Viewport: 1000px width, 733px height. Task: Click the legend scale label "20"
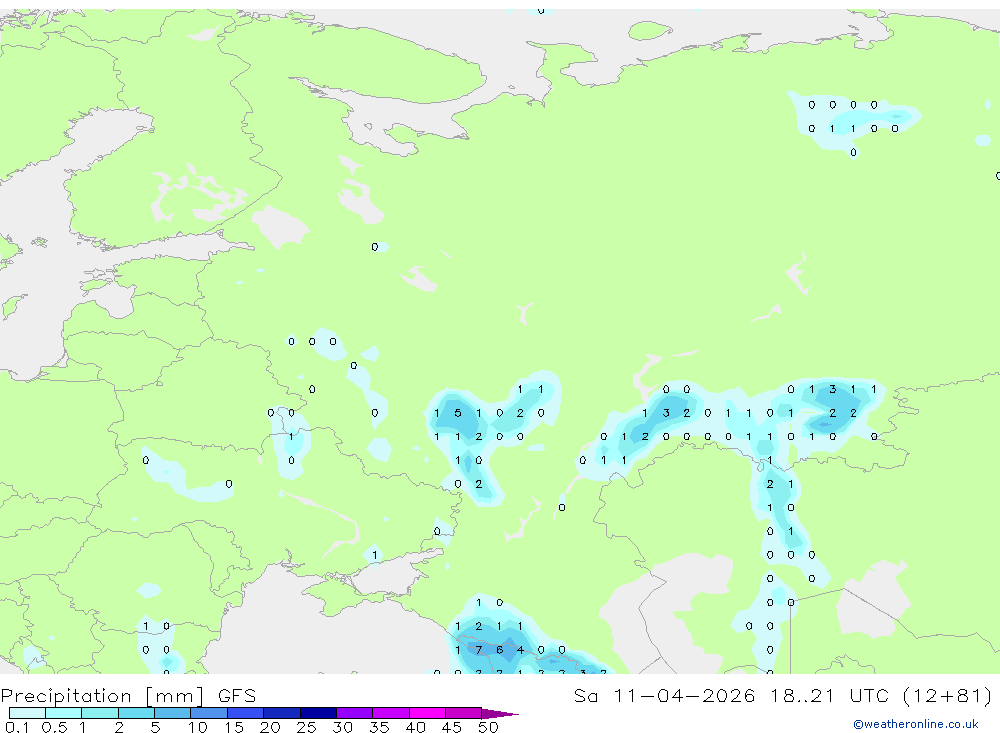click(x=270, y=727)
